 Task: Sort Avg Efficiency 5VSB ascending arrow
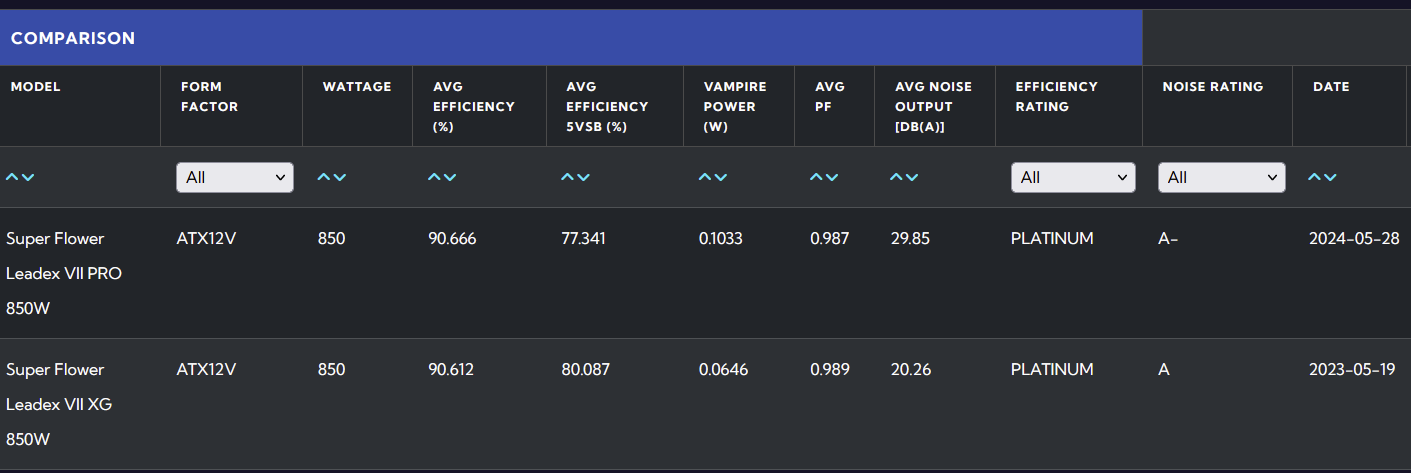pos(568,177)
